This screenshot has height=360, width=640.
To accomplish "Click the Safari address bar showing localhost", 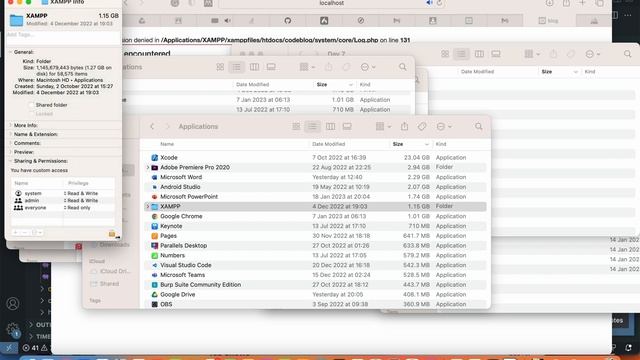I will 331,3.
